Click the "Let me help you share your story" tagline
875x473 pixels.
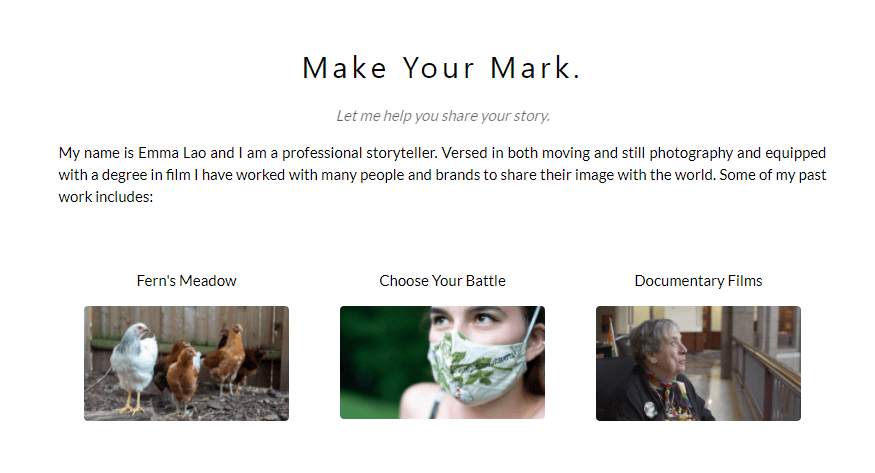(443, 116)
